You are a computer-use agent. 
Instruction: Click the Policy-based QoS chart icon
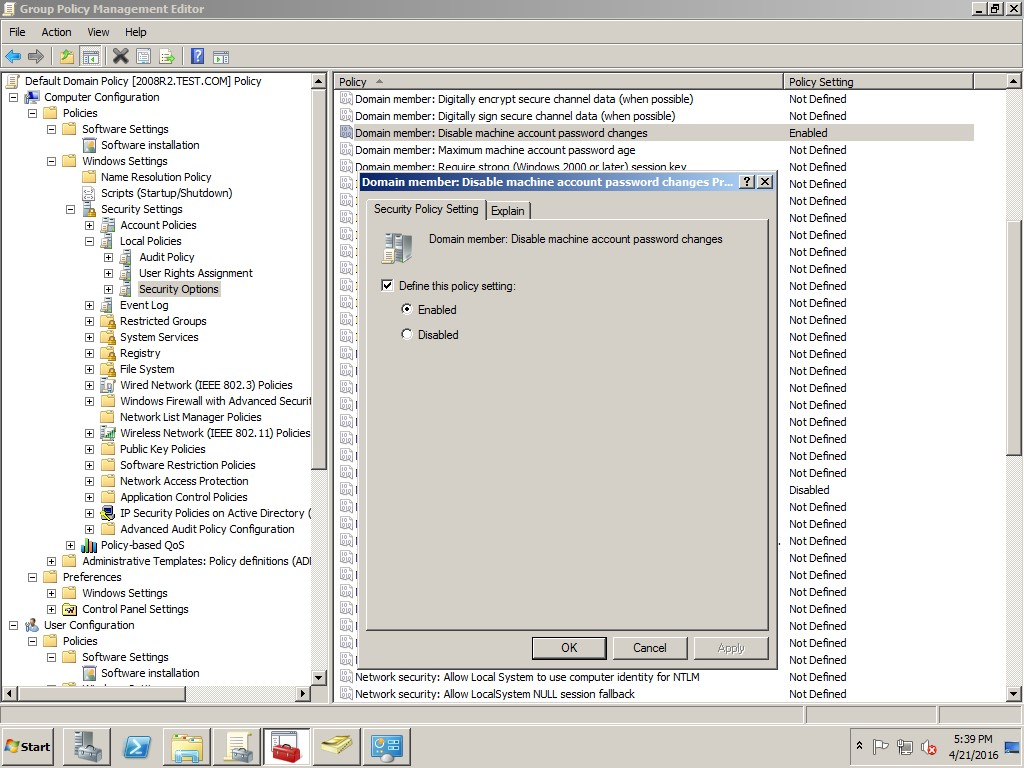(89, 545)
